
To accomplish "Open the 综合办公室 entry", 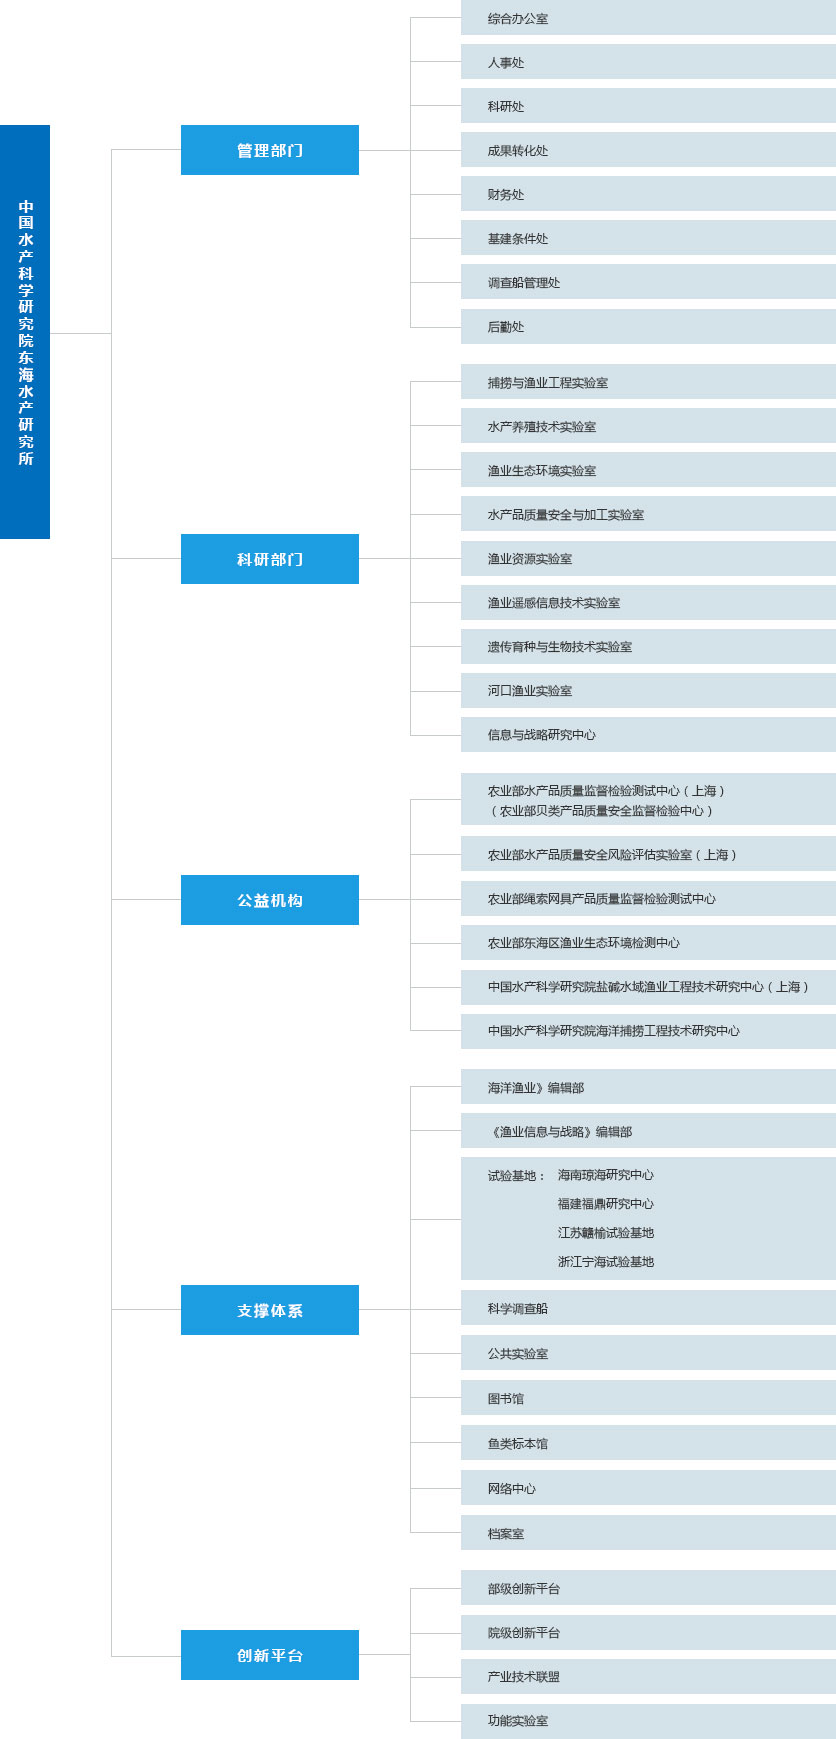I will [648, 18].
